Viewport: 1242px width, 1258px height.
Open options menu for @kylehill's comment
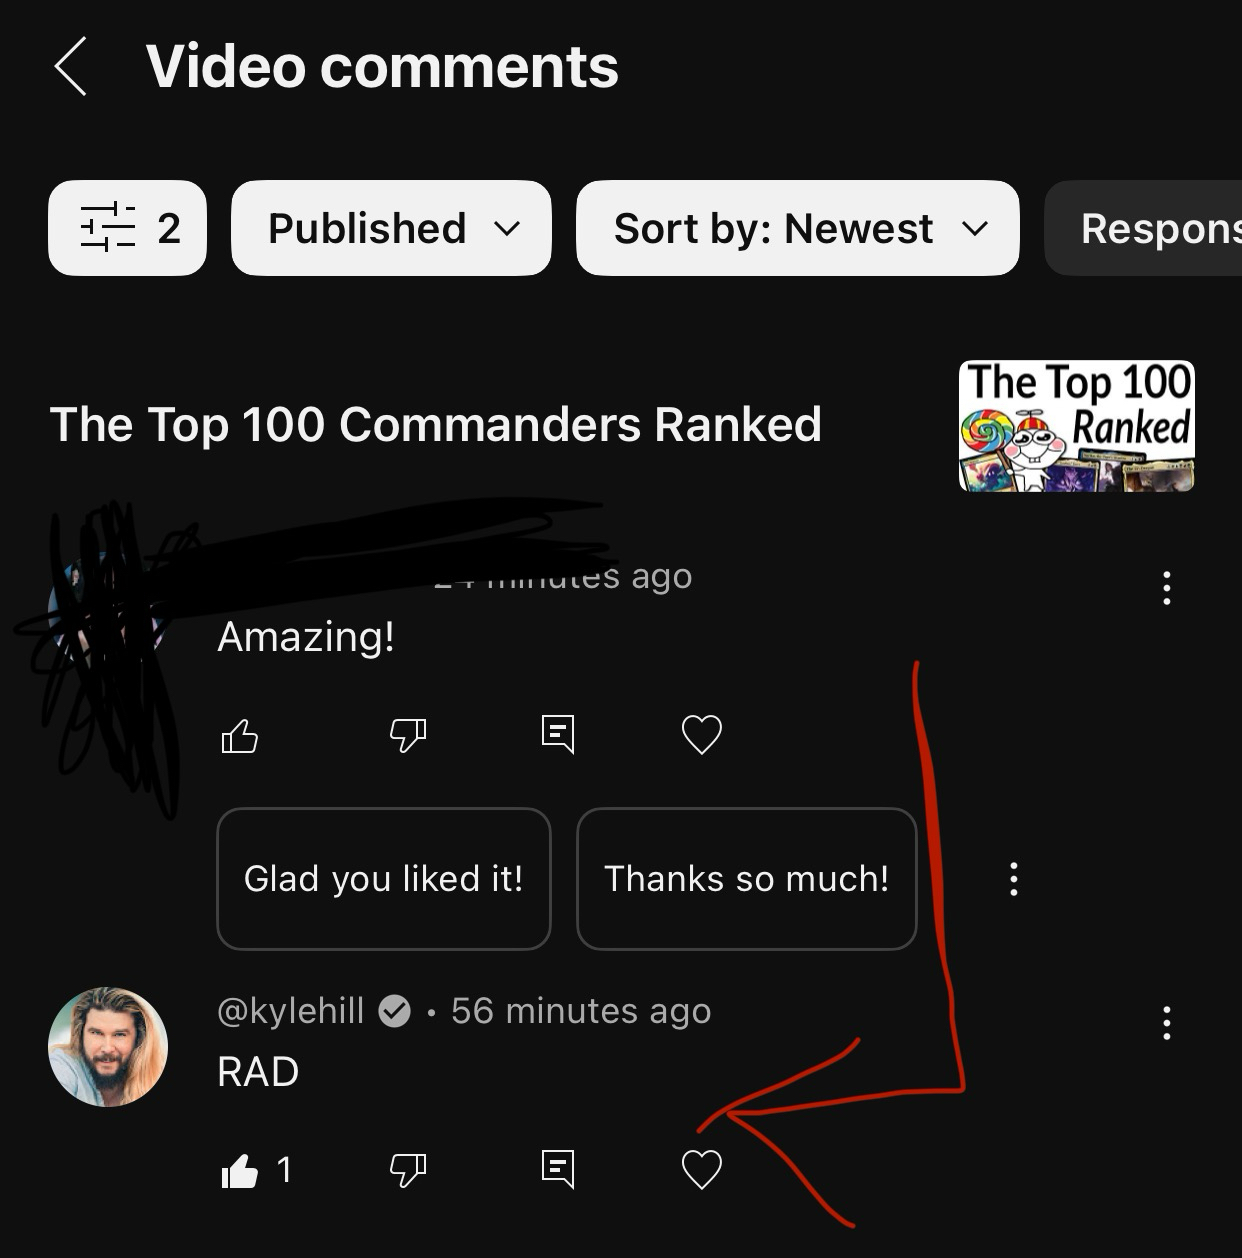1166,1023
